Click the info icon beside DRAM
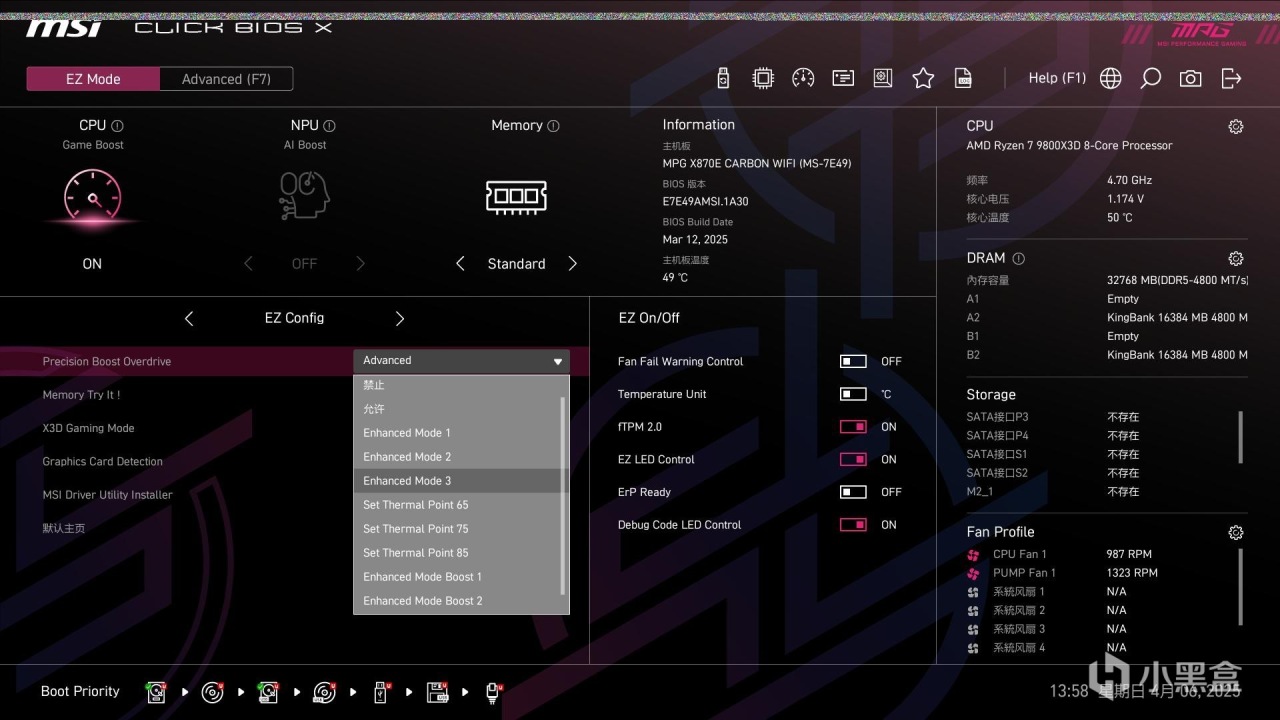The image size is (1280, 720). (x=1018, y=258)
